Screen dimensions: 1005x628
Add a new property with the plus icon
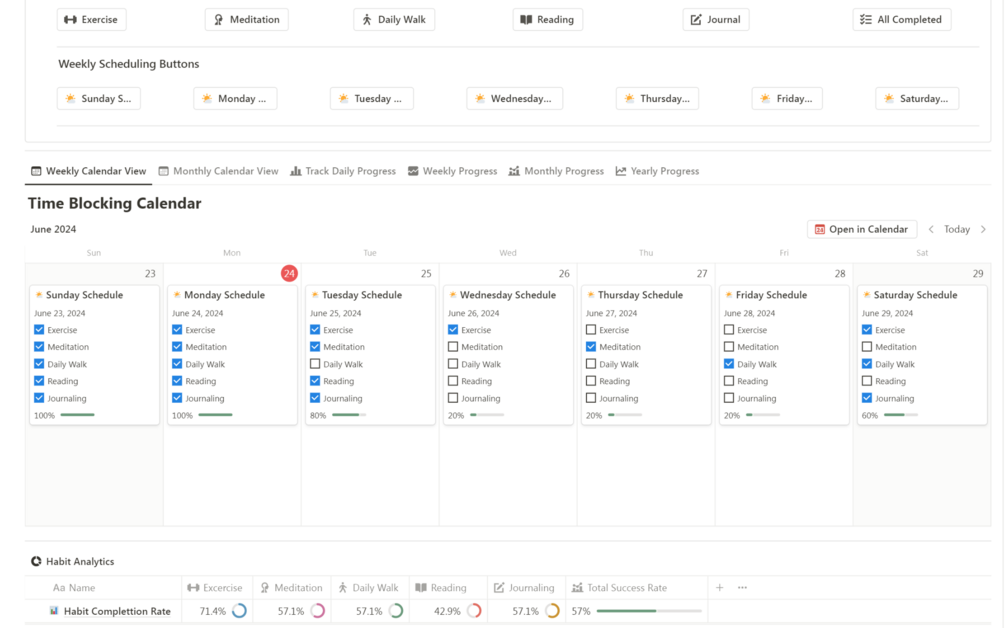point(720,588)
